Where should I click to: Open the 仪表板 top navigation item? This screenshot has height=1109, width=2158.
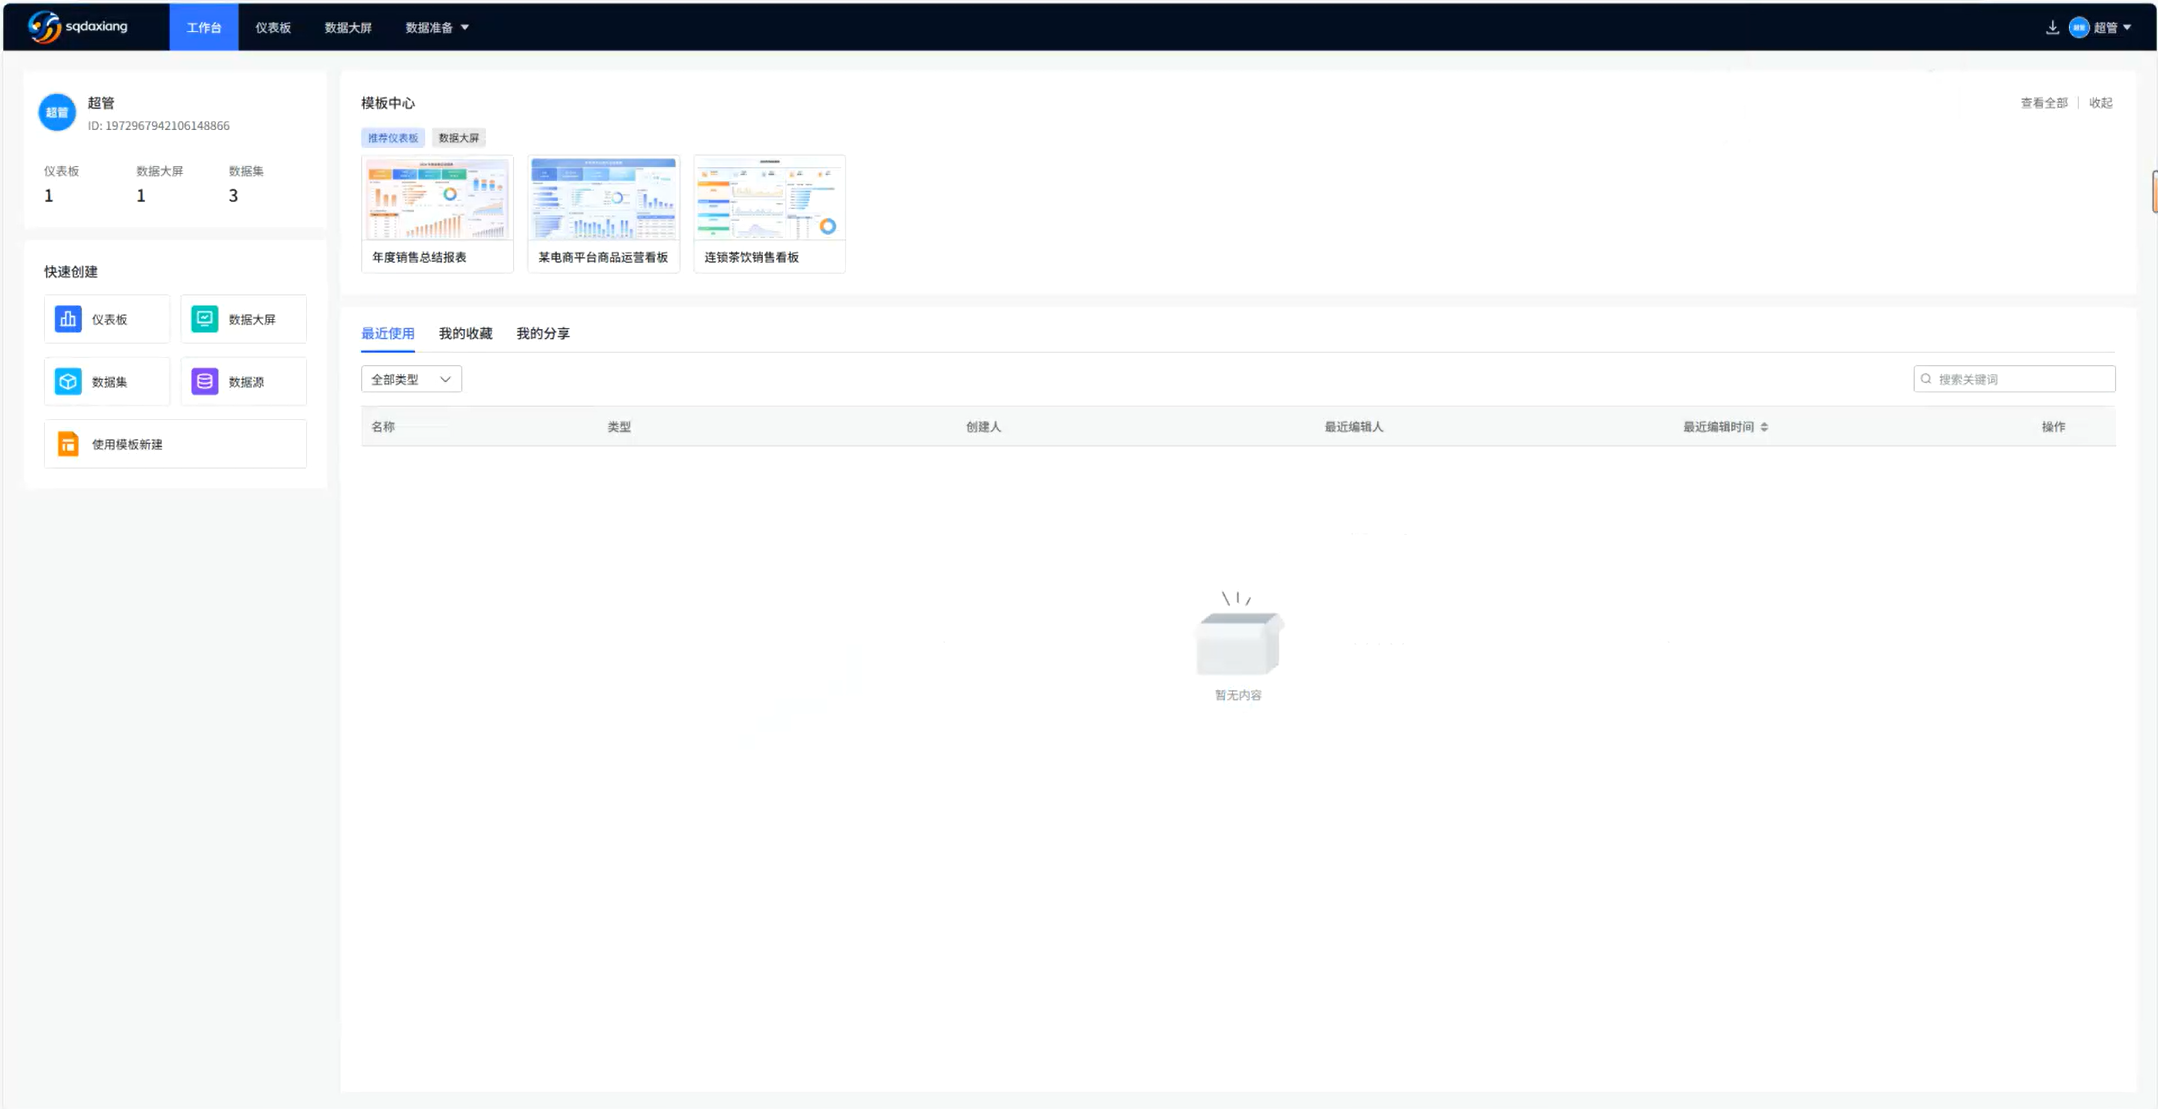[273, 28]
